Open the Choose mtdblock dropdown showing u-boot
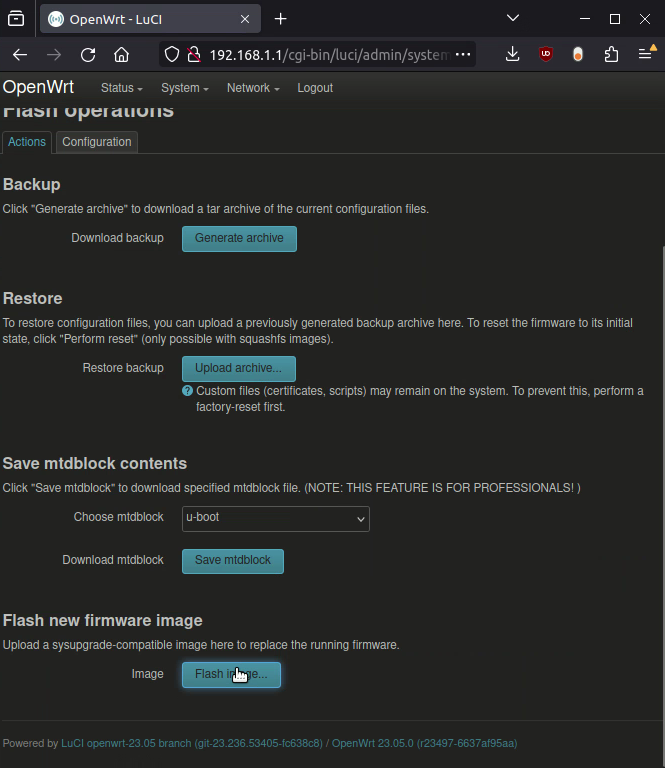The width and height of the screenshot is (665, 768). [x=276, y=519]
